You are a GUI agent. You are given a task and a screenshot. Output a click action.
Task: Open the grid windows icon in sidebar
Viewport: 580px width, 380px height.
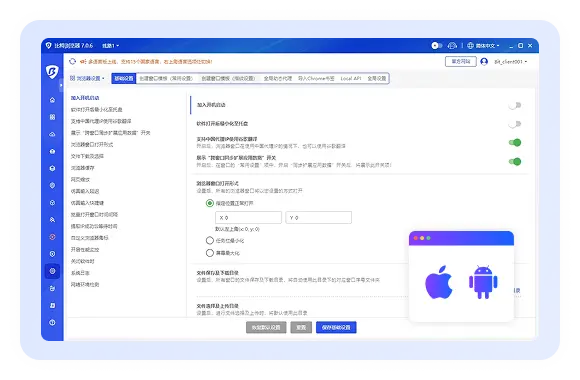click(x=52, y=117)
